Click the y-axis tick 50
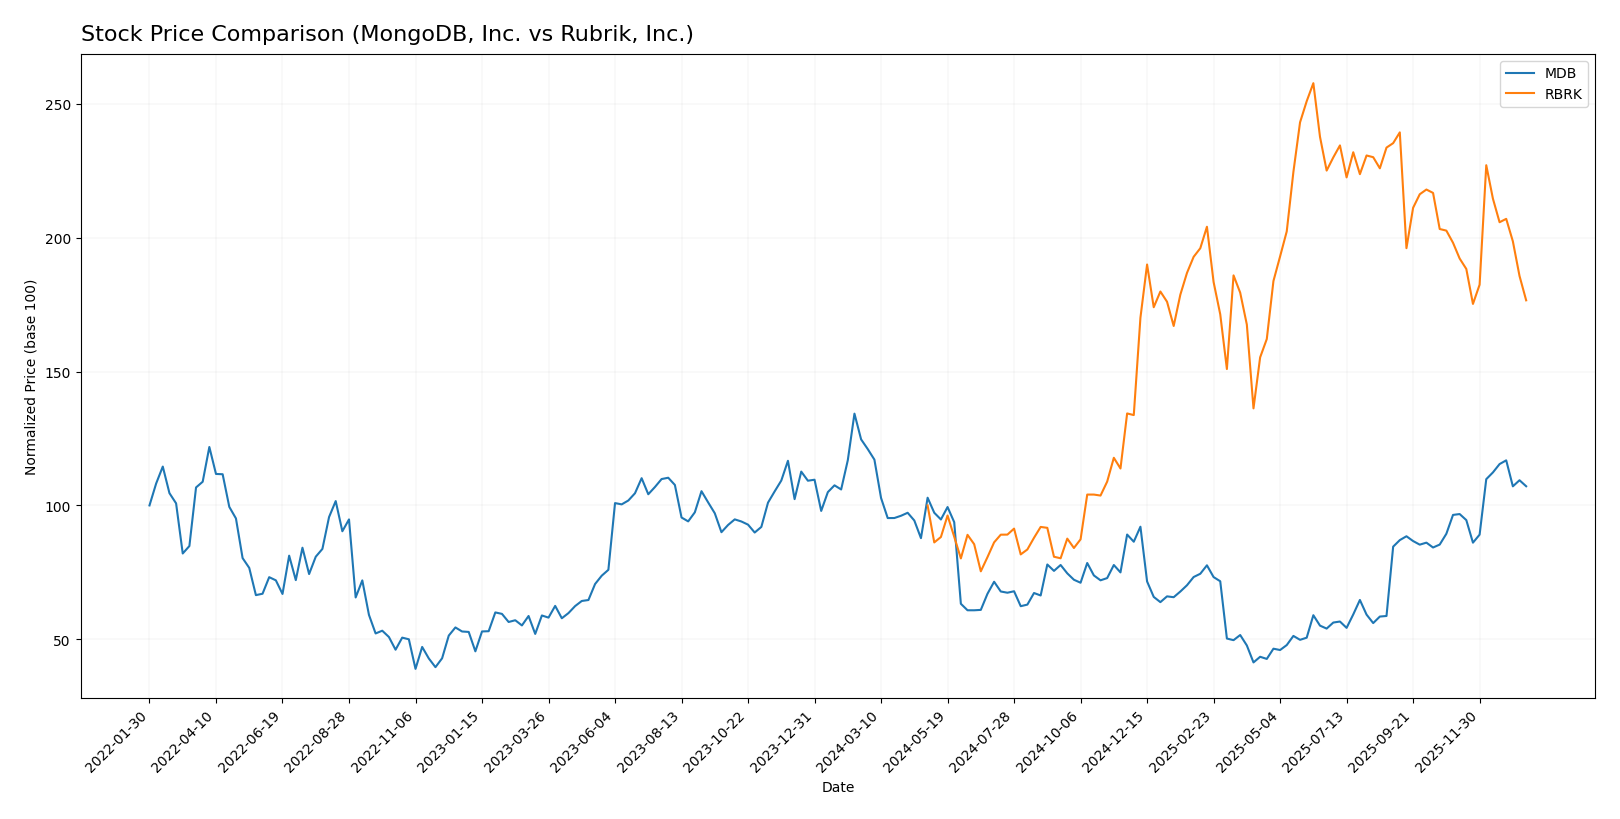Screen dimensions: 1620x819 coord(64,640)
